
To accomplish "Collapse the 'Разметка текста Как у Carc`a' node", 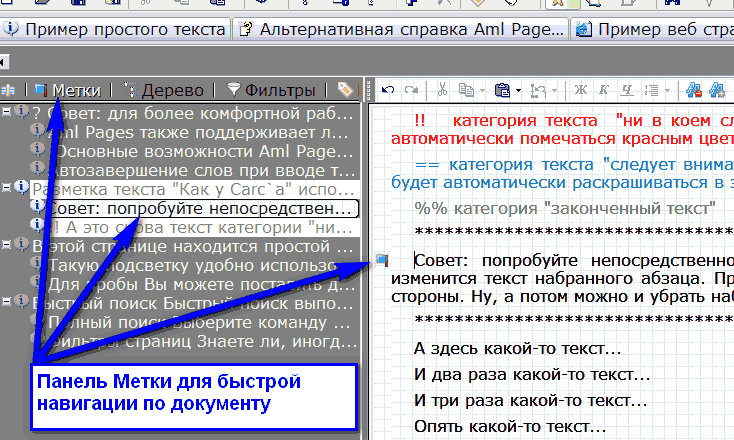I will [x=7, y=187].
